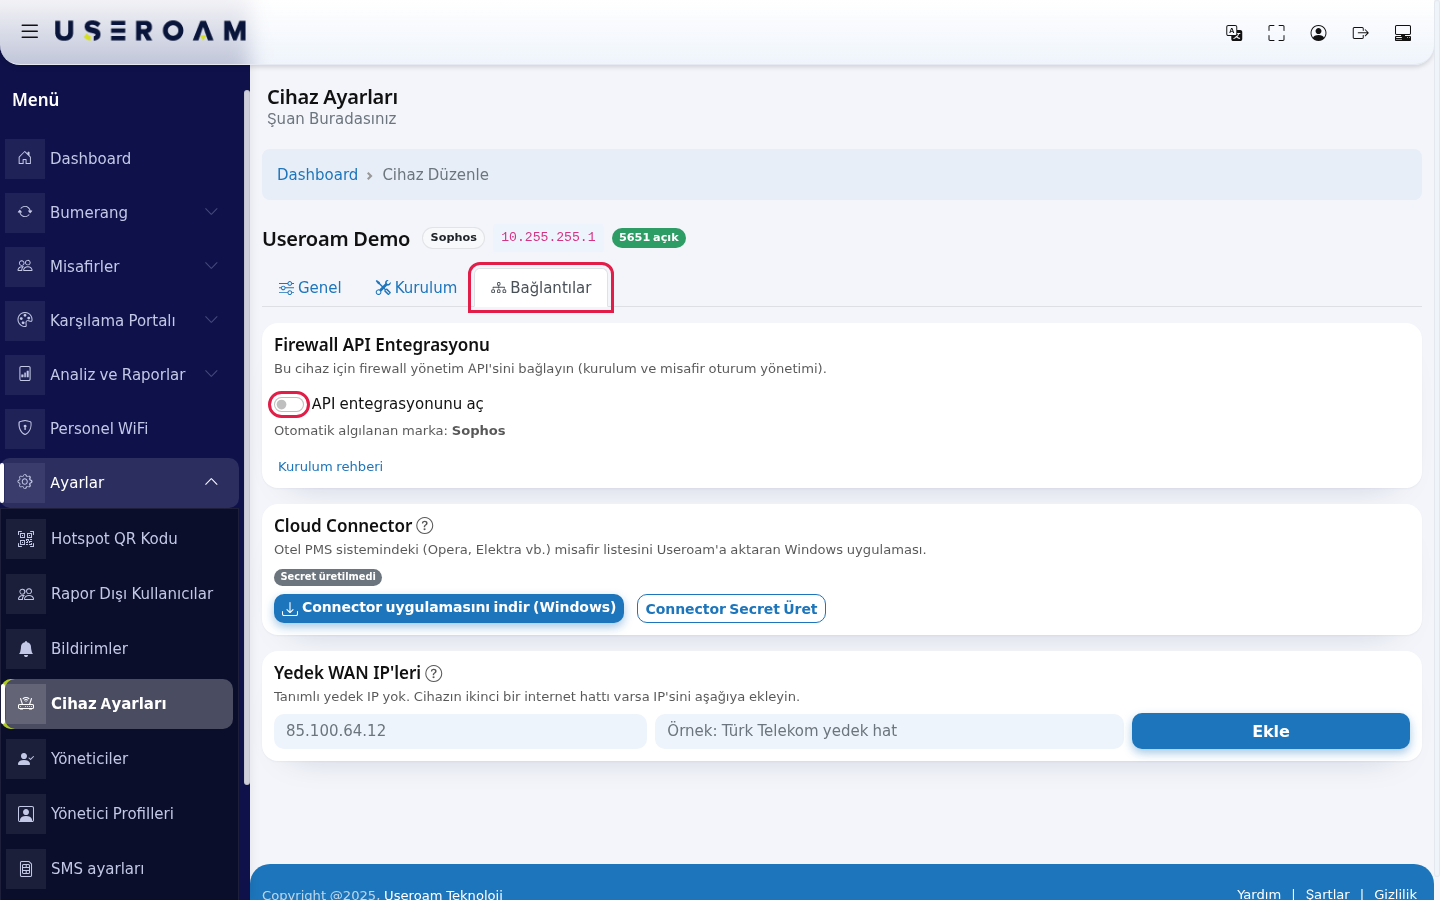Click the Karşılama Portalı palette icon
This screenshot has height=900, width=1440.
tap(25, 320)
